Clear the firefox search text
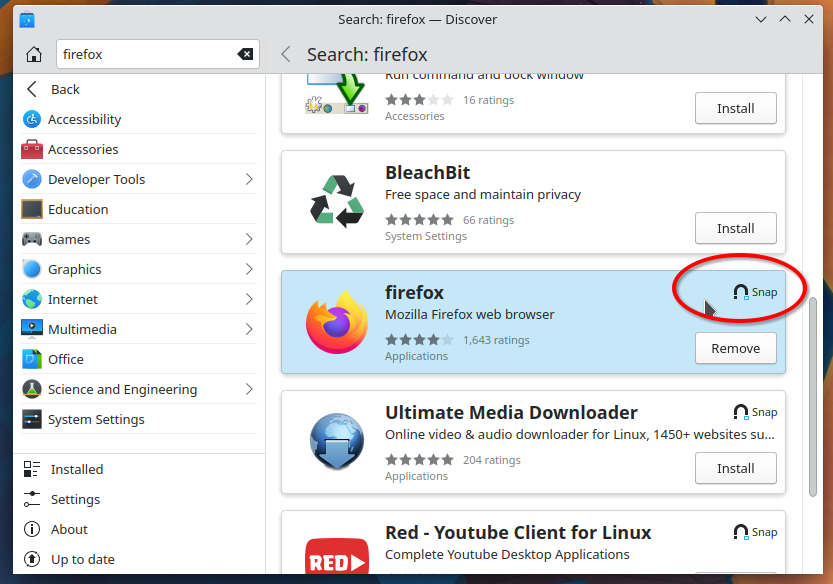The height and width of the screenshot is (584, 833). [245, 54]
